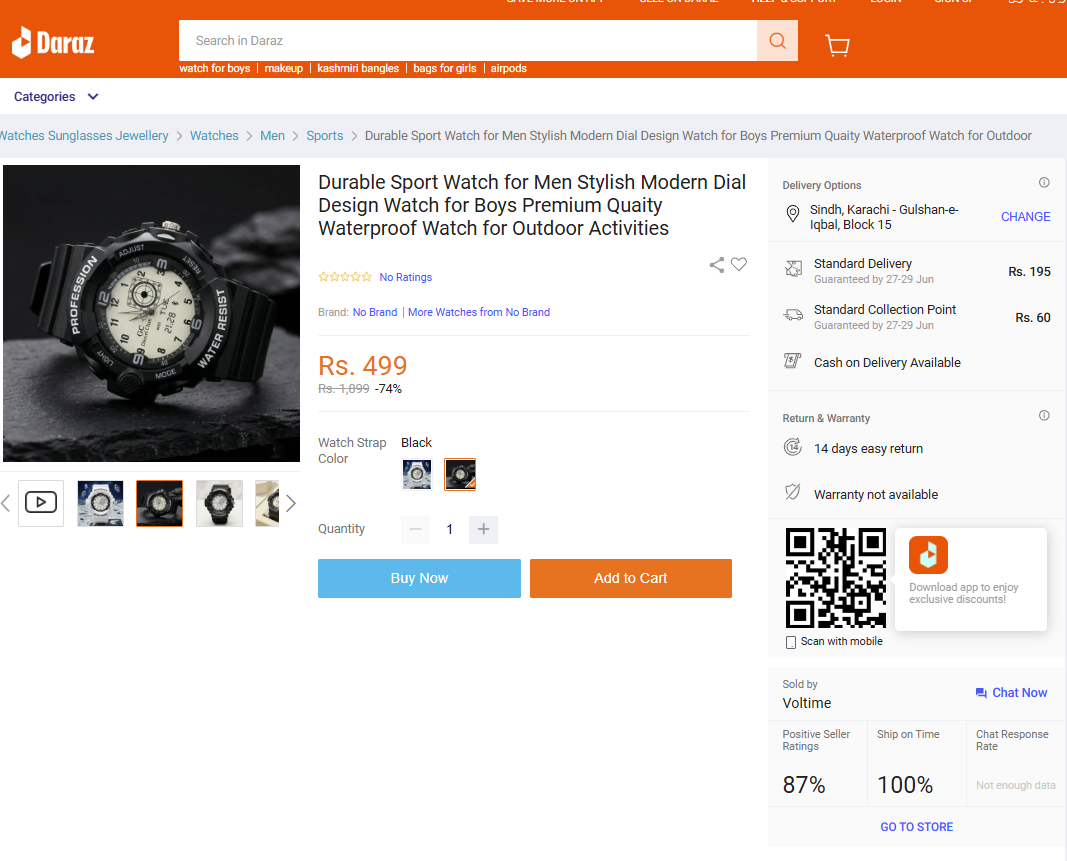
Task: Click the 100% Ship on Time value
Action: coord(905,785)
